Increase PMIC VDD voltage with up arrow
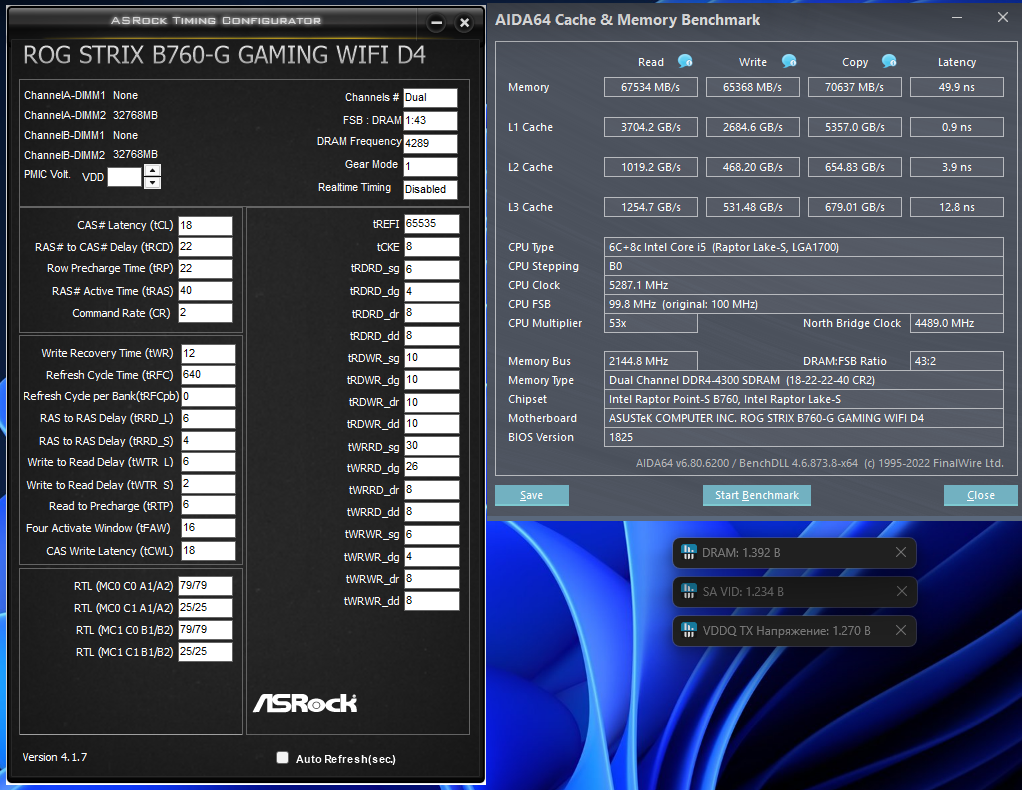Screen dimensions: 1022x790 point(152,170)
